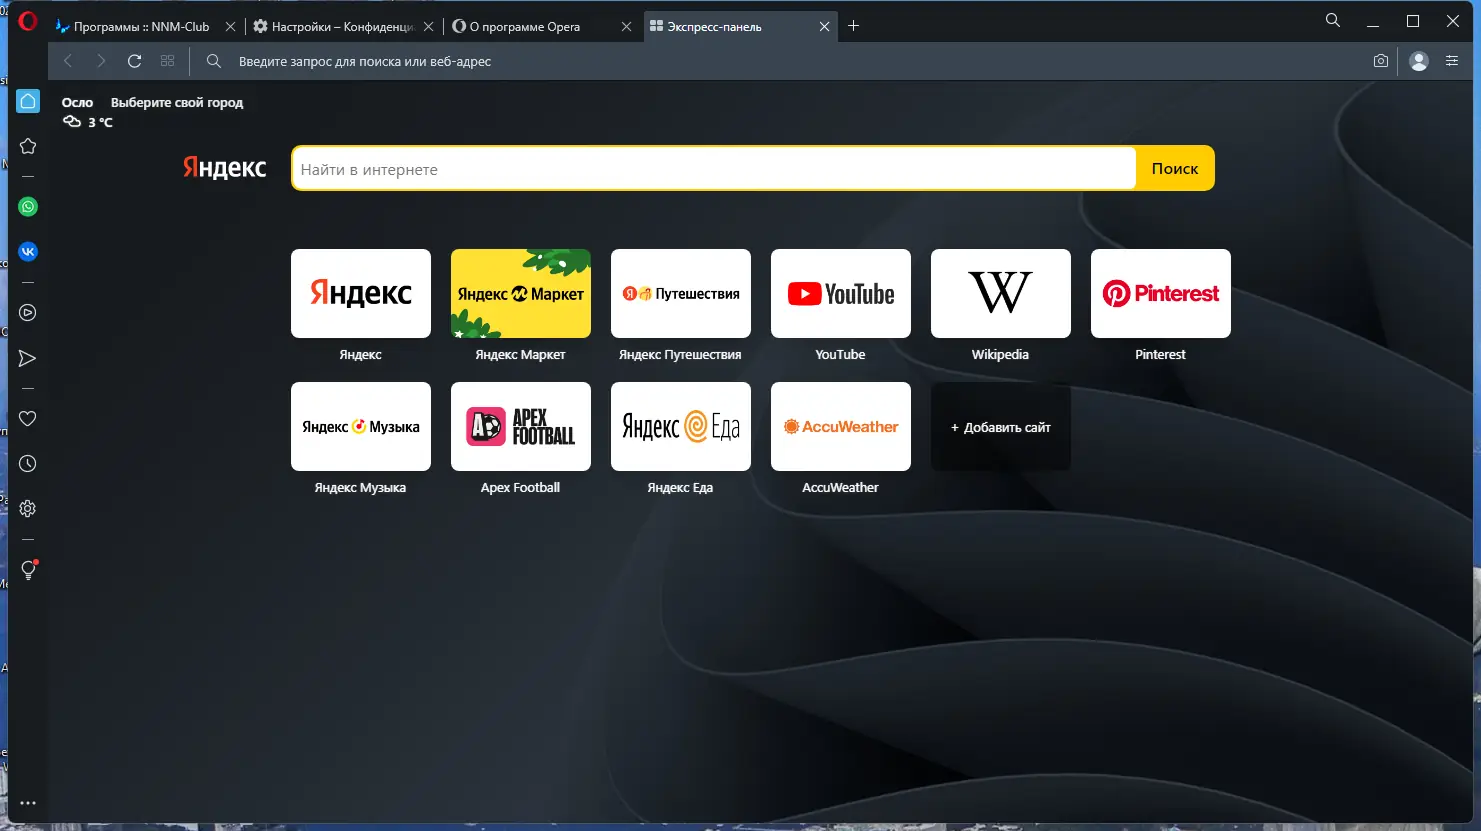The height and width of the screenshot is (831, 1481).
Task: Open the Apex Football speed dial tile
Action: [x=521, y=426]
